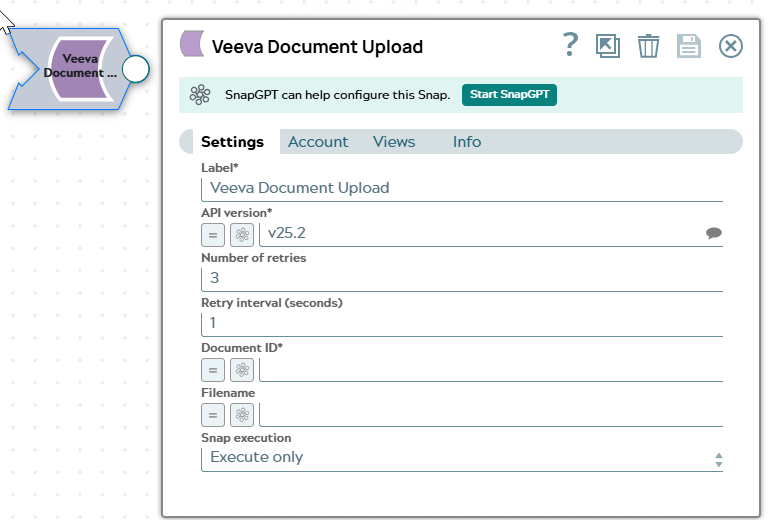Screen dimensions: 769x520
Task: Switch to the Account tab
Action: point(318,142)
